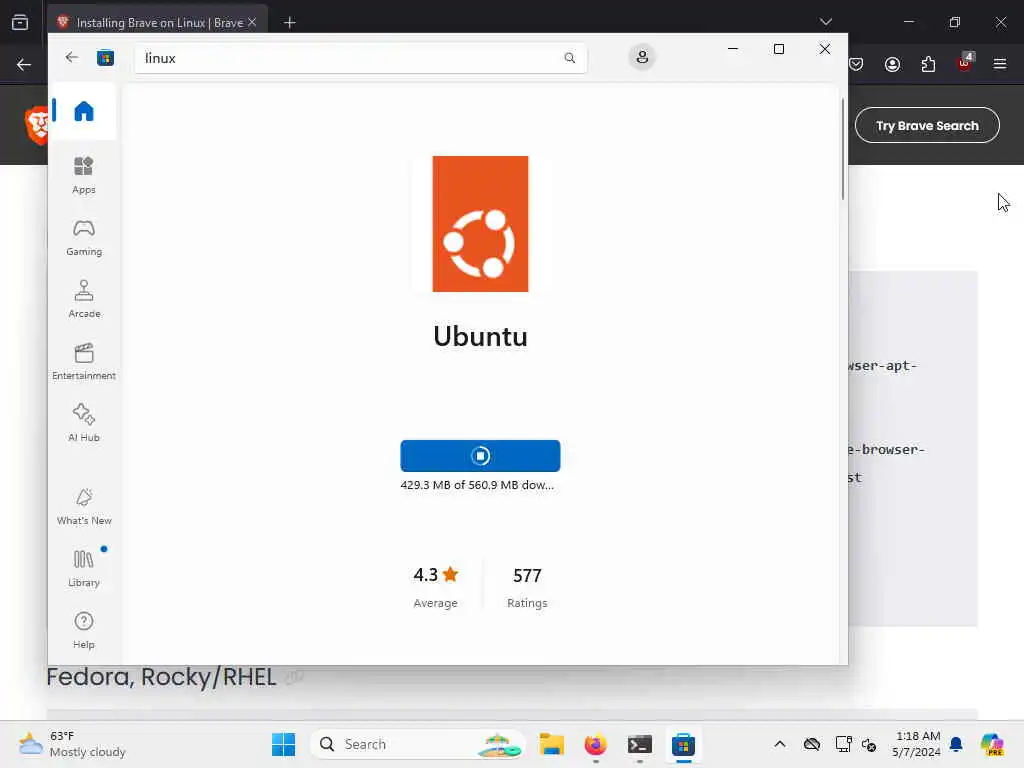Close the 'Installing Brave on Linux' tab
This screenshot has width=1024, height=768.
click(252, 23)
